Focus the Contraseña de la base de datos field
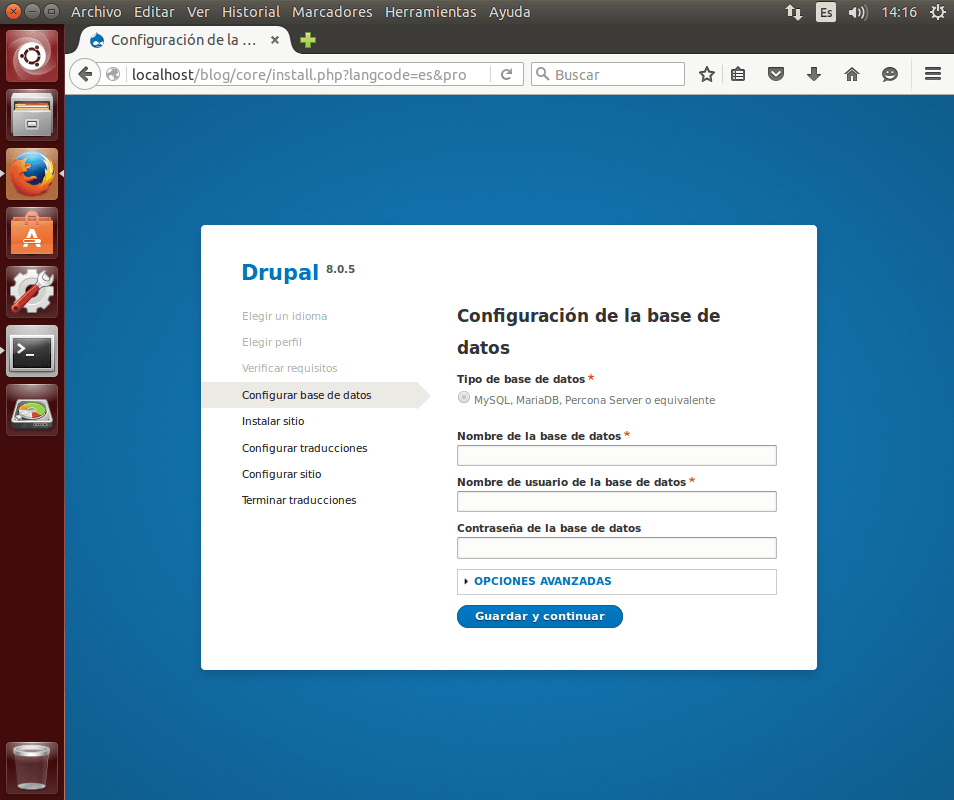954x800 pixels. (x=616, y=548)
